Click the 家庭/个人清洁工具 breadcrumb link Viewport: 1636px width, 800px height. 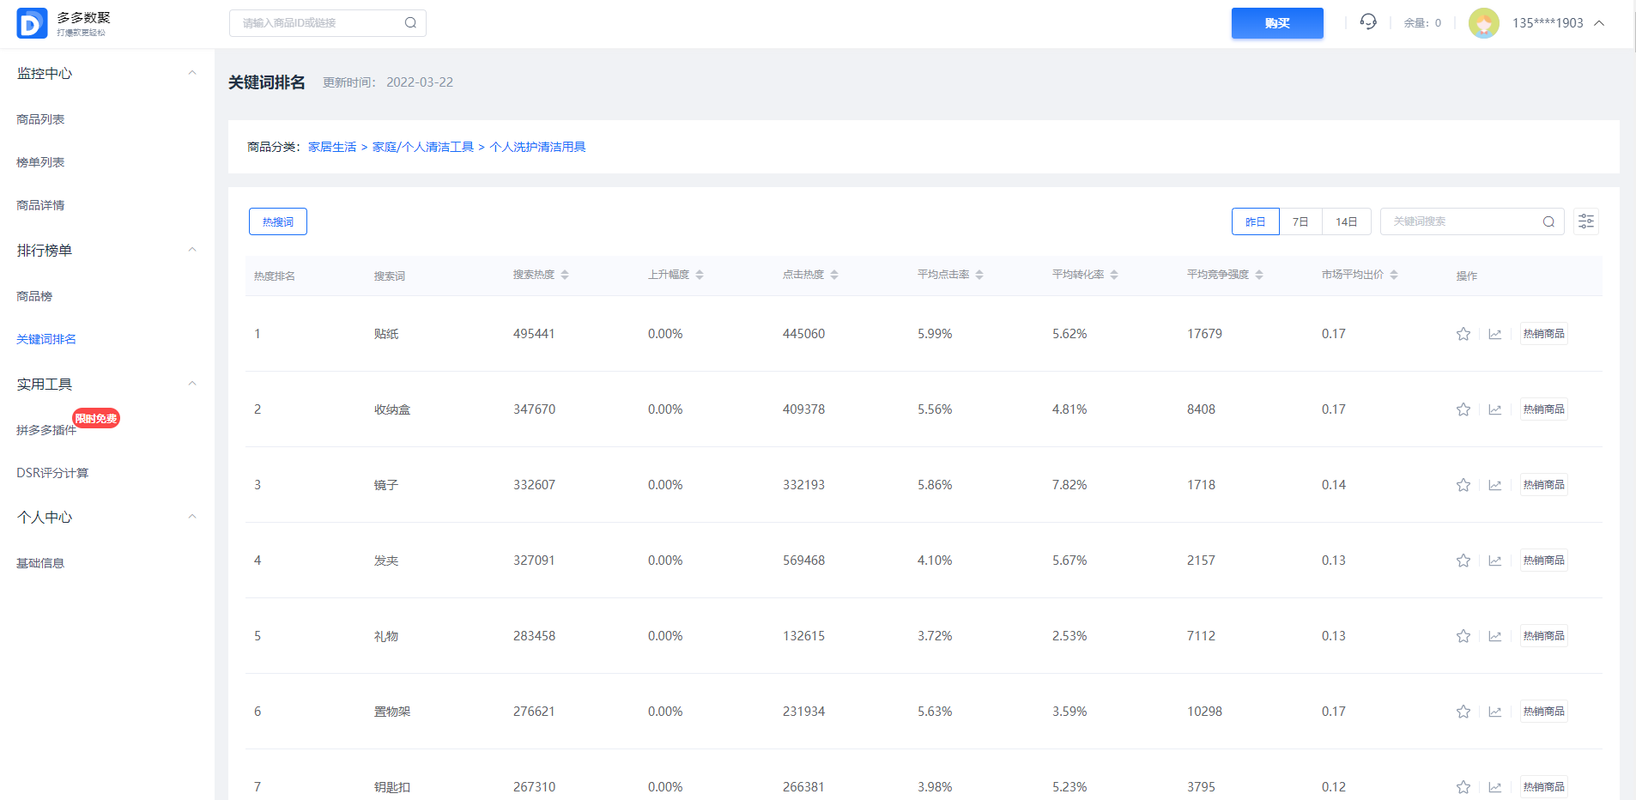pos(423,147)
